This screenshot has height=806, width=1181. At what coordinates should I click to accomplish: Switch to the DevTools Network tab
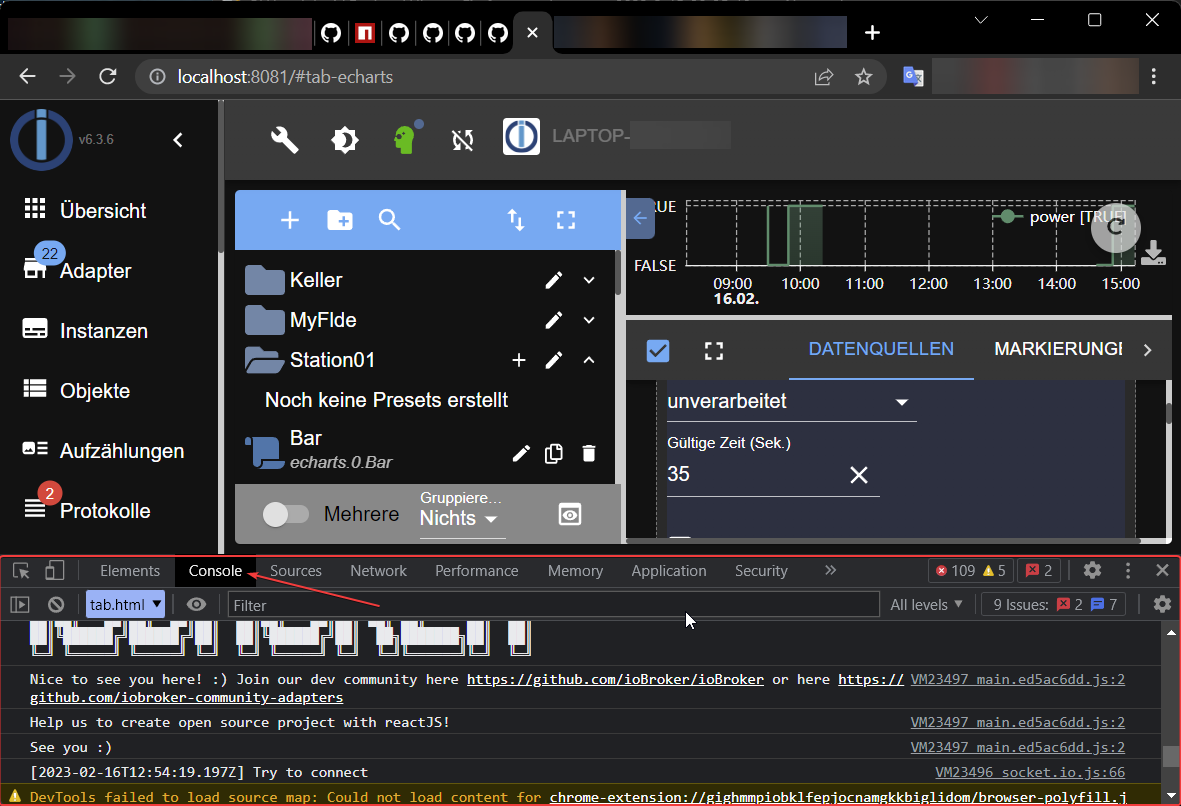tap(378, 571)
